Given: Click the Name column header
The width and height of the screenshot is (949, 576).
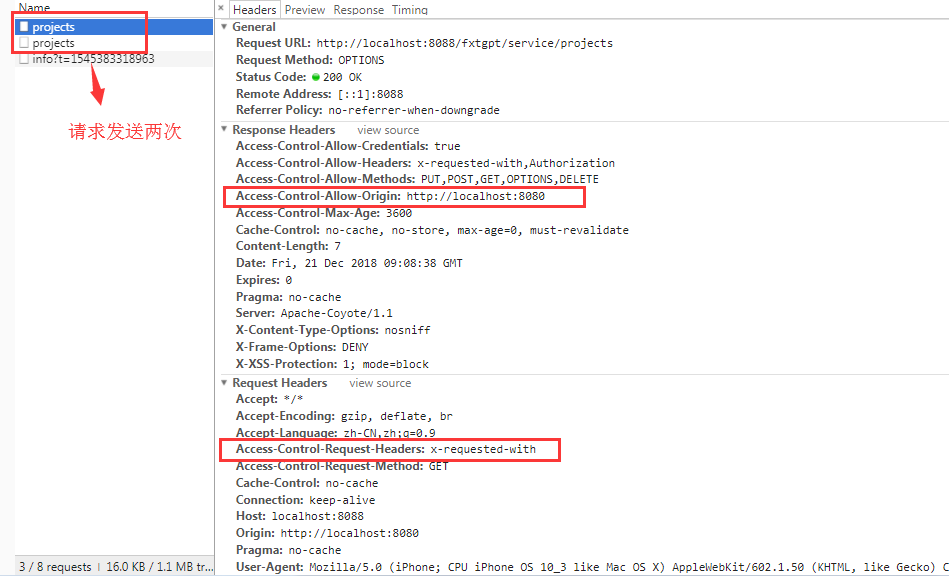Looking at the screenshot, I should pyautogui.click(x=34, y=8).
